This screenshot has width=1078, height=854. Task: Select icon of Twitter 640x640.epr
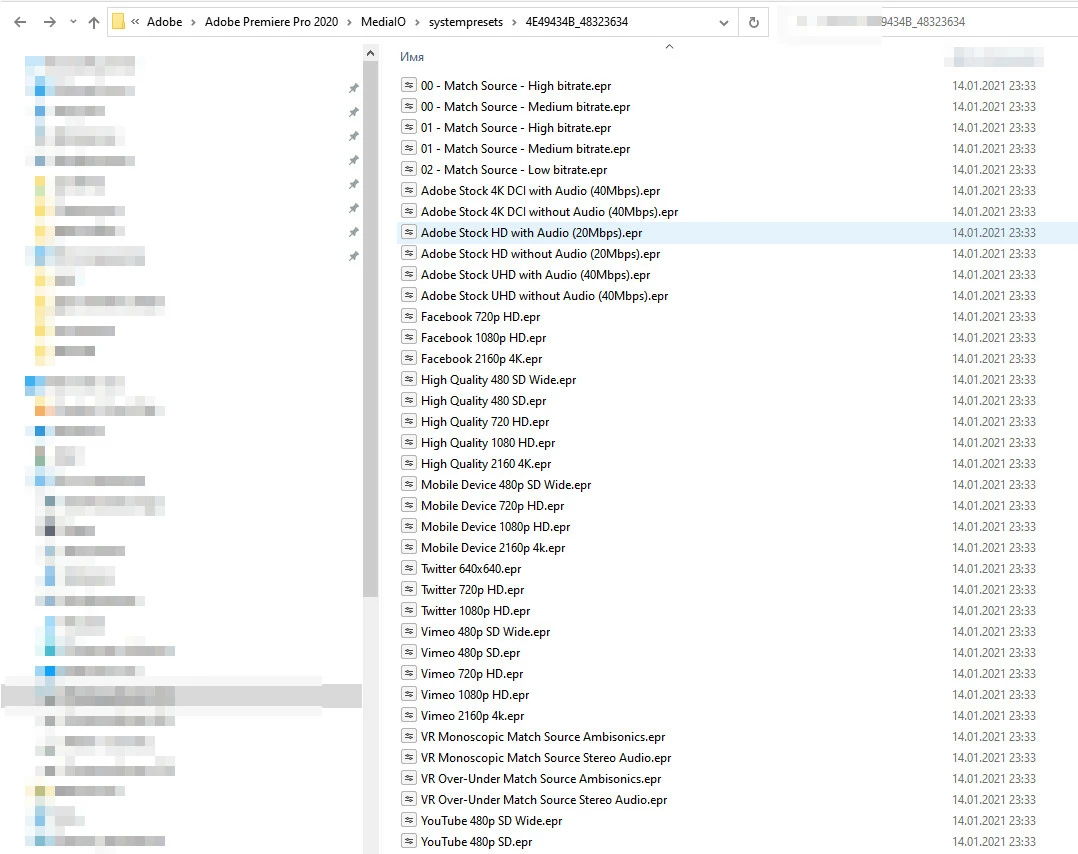[x=408, y=569]
